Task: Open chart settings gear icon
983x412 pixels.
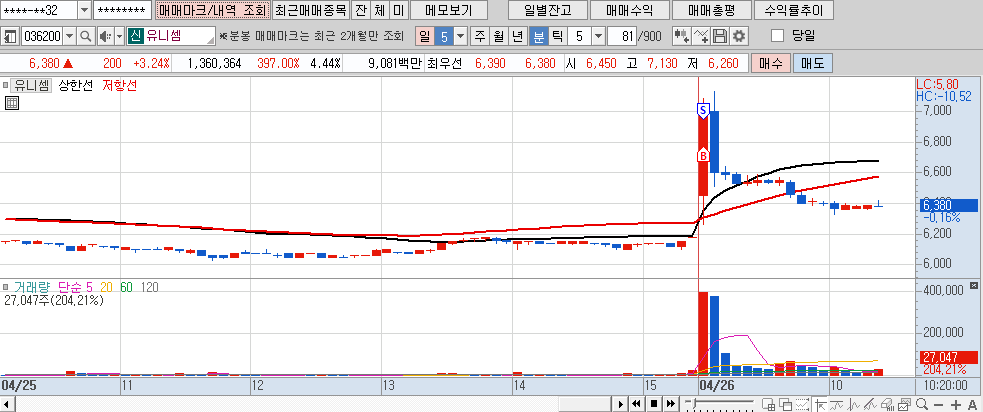Action: pos(738,37)
